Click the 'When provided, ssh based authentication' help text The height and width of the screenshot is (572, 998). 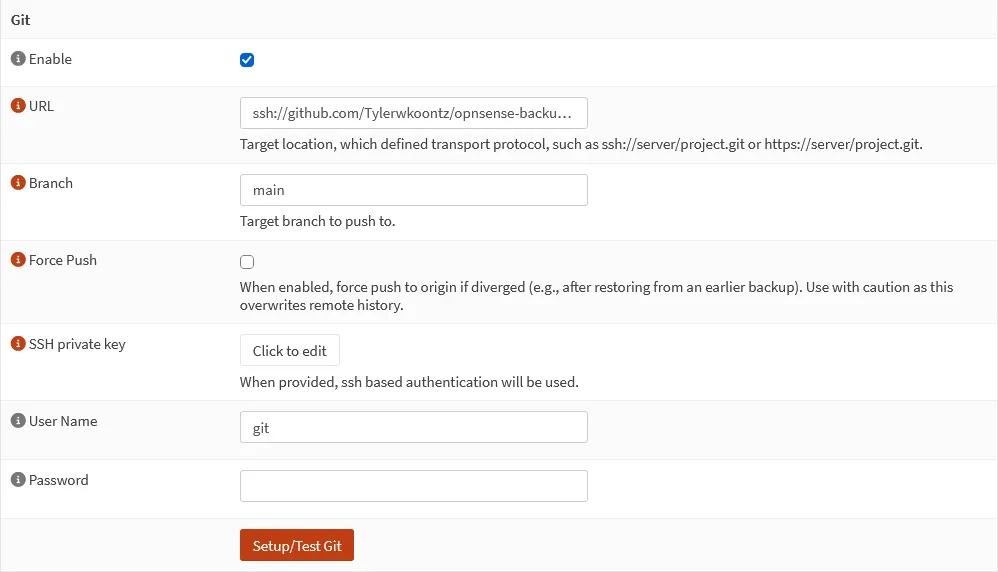coord(409,382)
